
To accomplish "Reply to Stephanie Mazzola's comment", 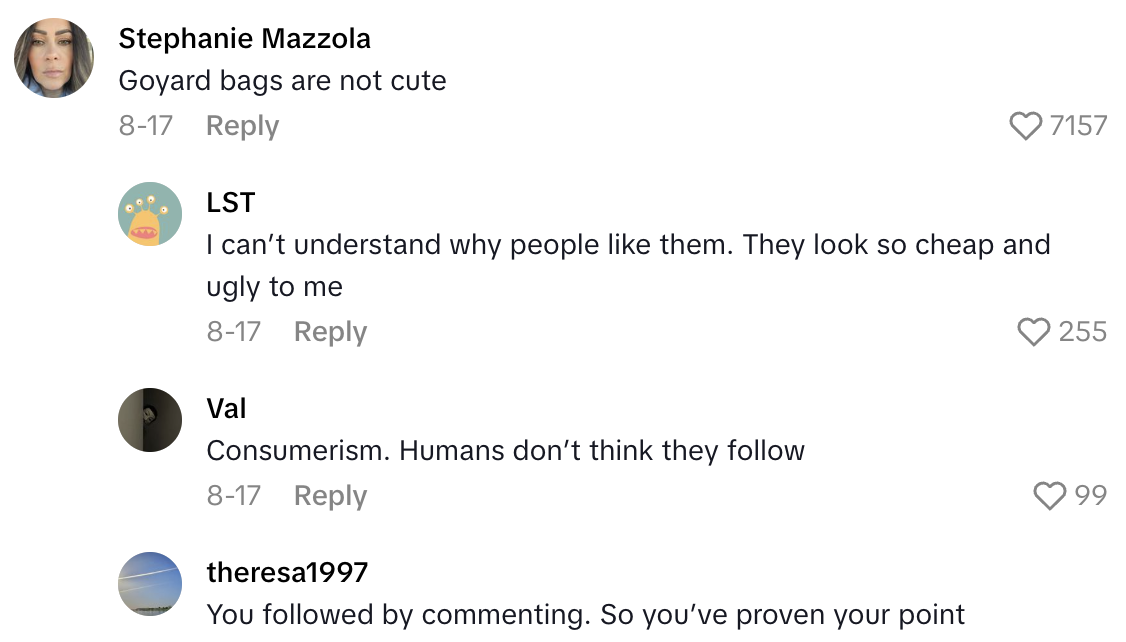I will (x=242, y=126).
